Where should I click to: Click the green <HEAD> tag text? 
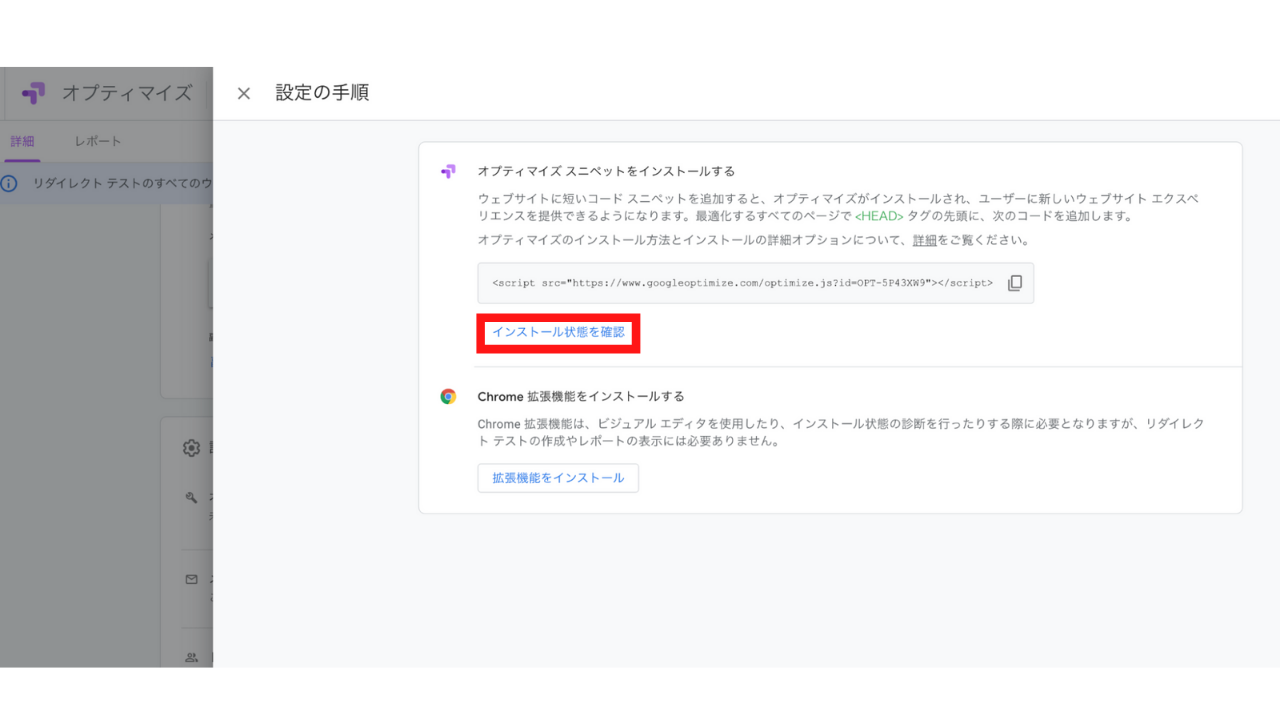(x=879, y=216)
